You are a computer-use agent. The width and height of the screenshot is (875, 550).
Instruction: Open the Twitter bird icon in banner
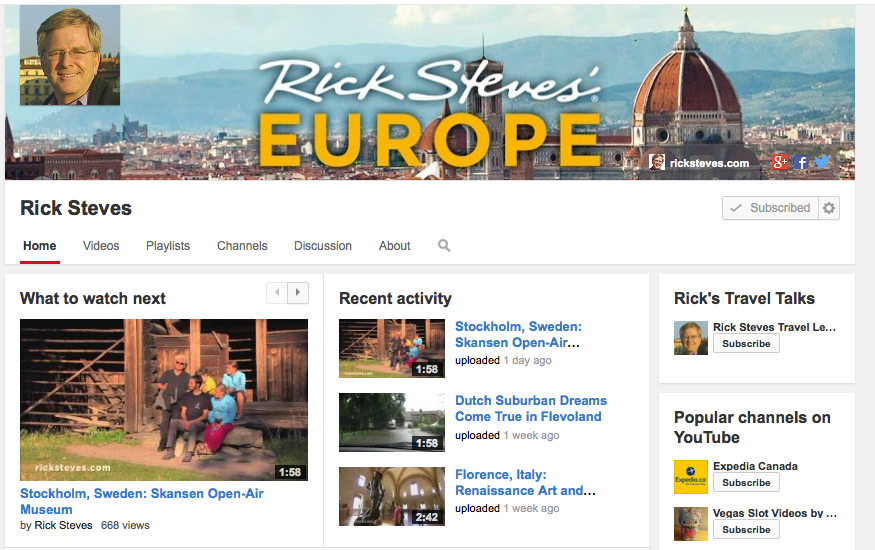coord(821,162)
